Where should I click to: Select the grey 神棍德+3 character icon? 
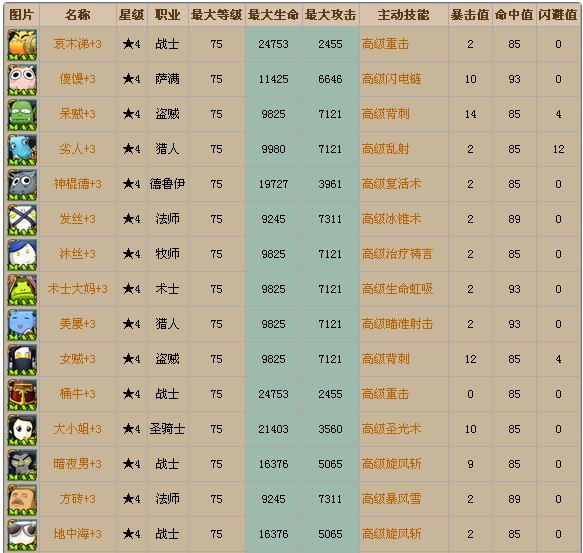click(22, 184)
